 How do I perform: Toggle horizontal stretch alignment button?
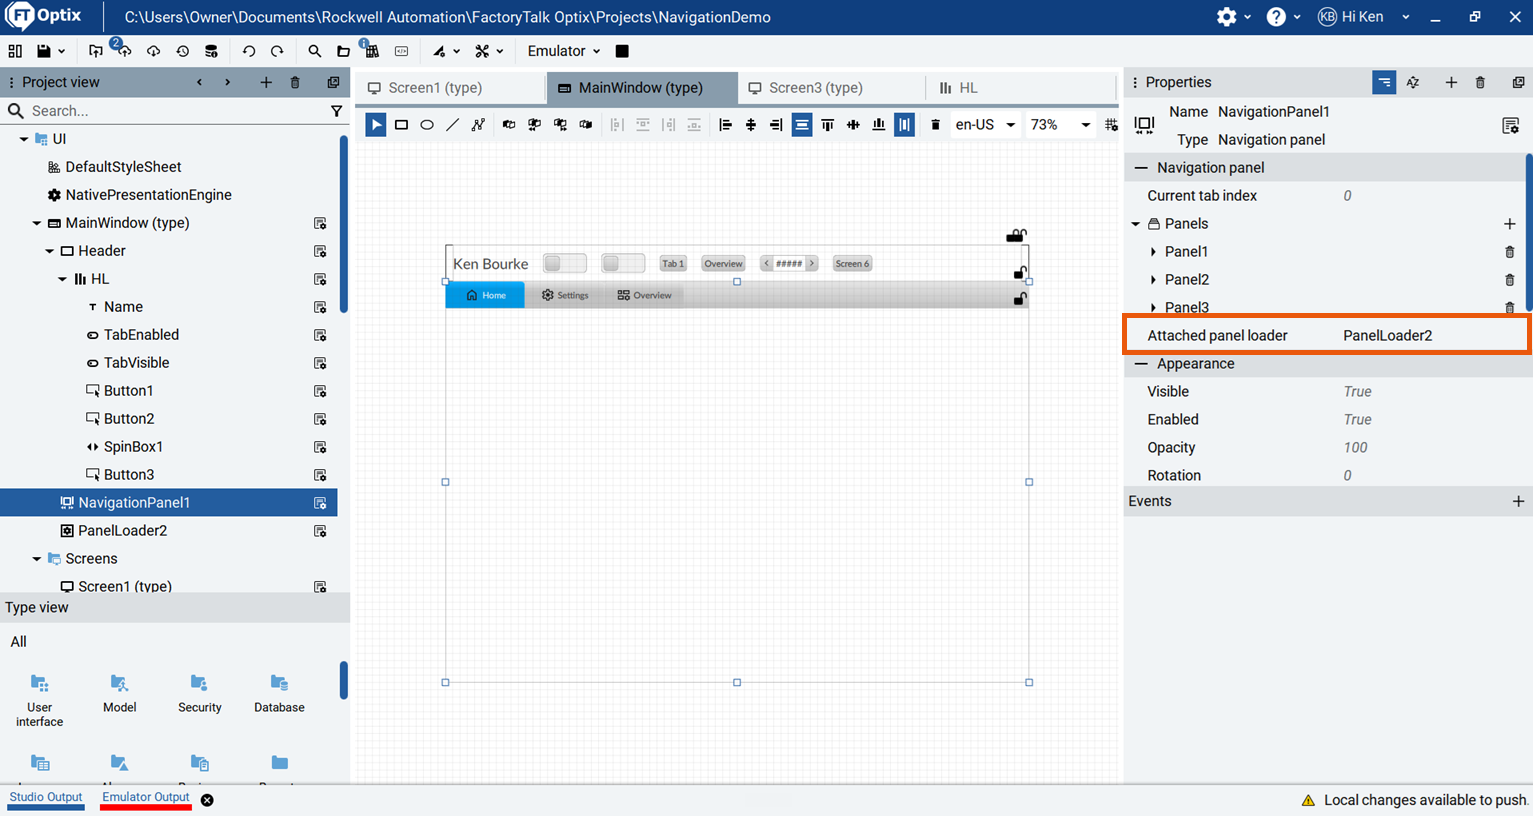coord(802,125)
